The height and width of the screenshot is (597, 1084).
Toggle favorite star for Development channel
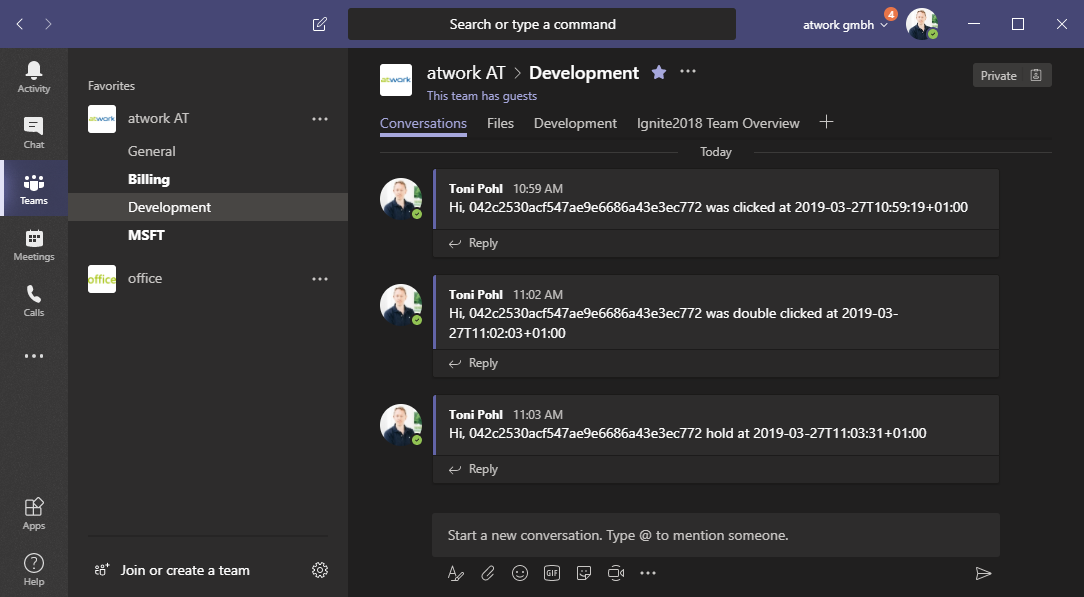[x=659, y=72]
